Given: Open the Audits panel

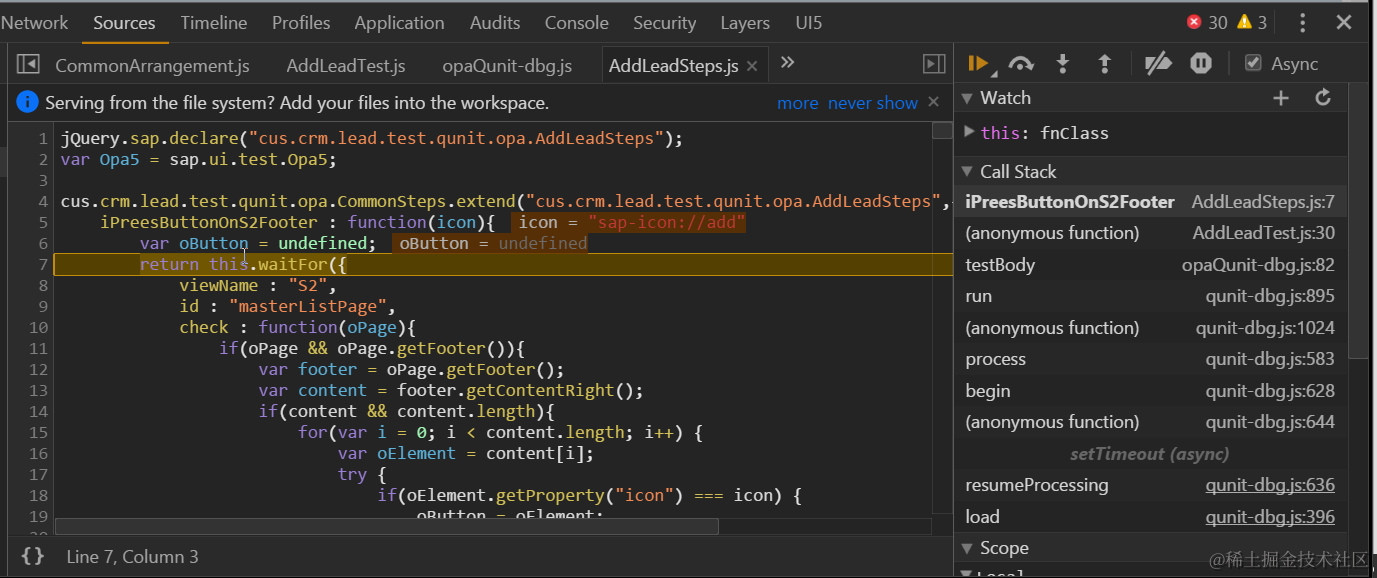Looking at the screenshot, I should [495, 22].
